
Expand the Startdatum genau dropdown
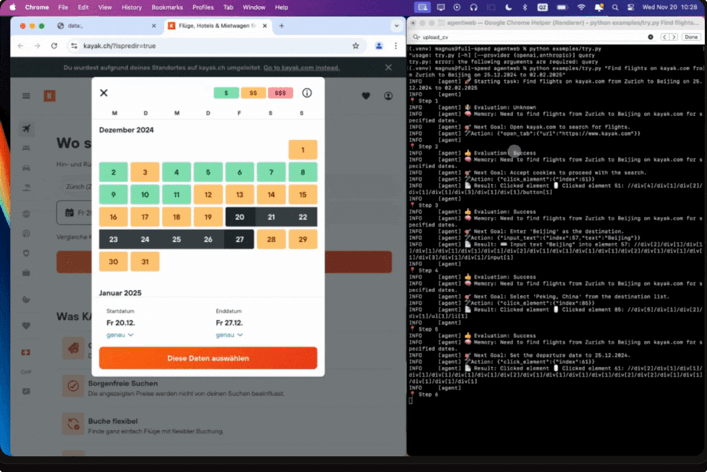point(120,335)
